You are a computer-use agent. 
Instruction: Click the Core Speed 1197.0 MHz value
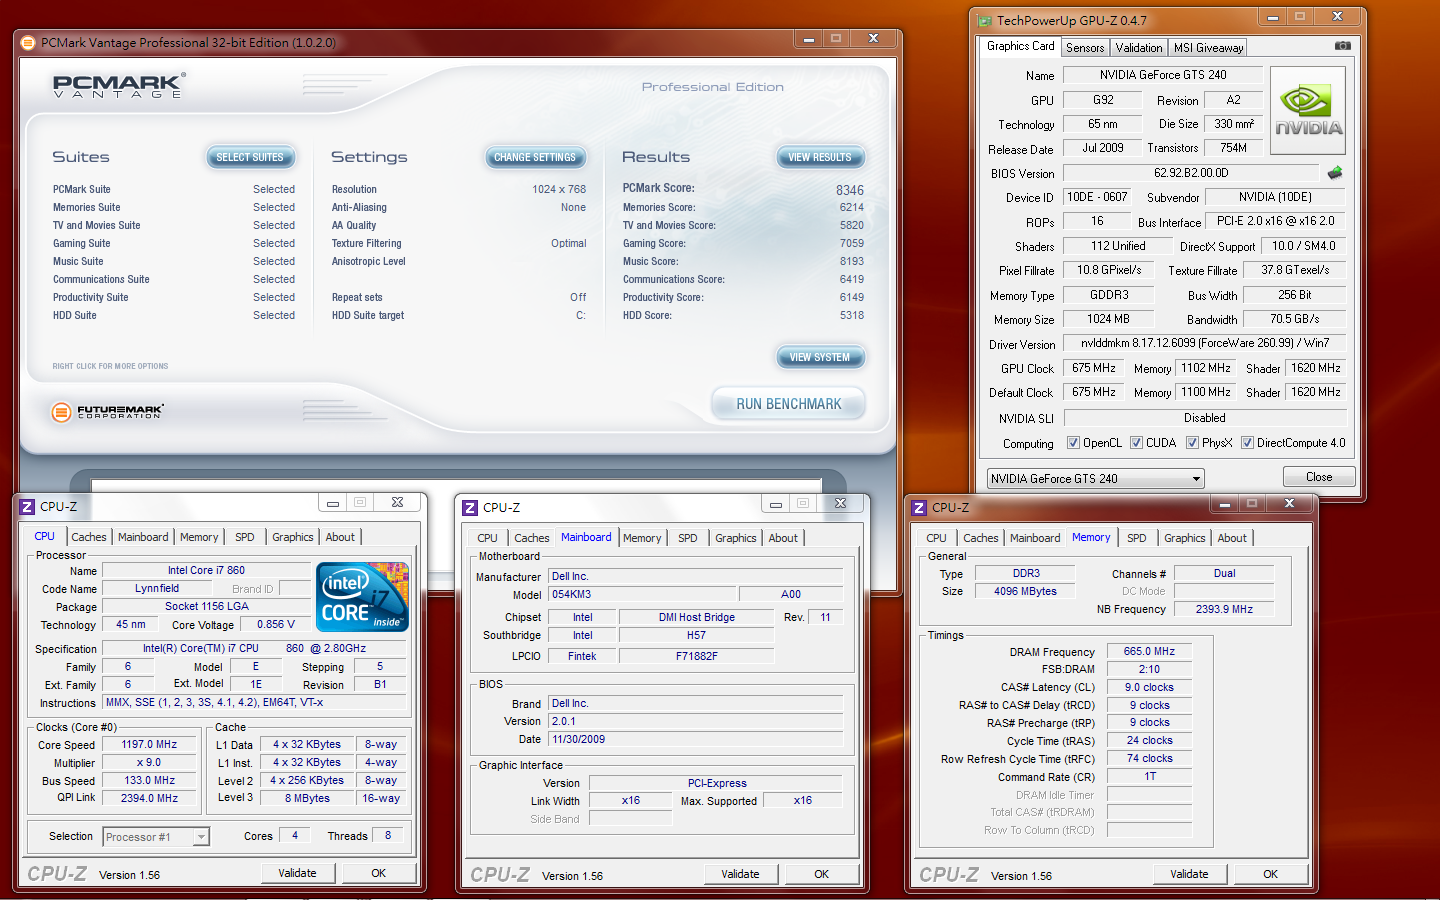click(150, 745)
